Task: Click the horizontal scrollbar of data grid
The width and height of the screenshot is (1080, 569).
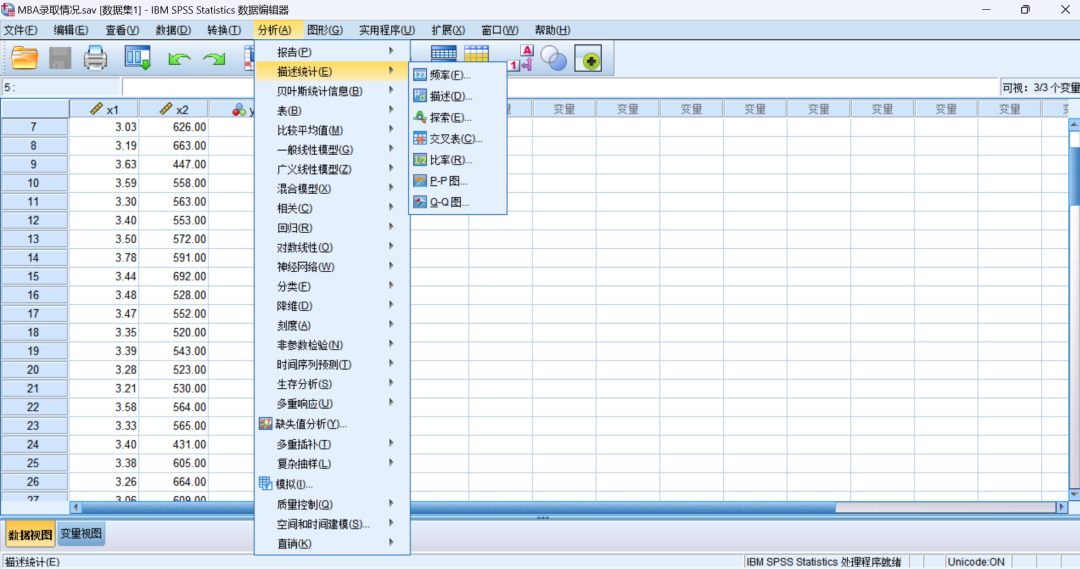Action: pos(568,508)
